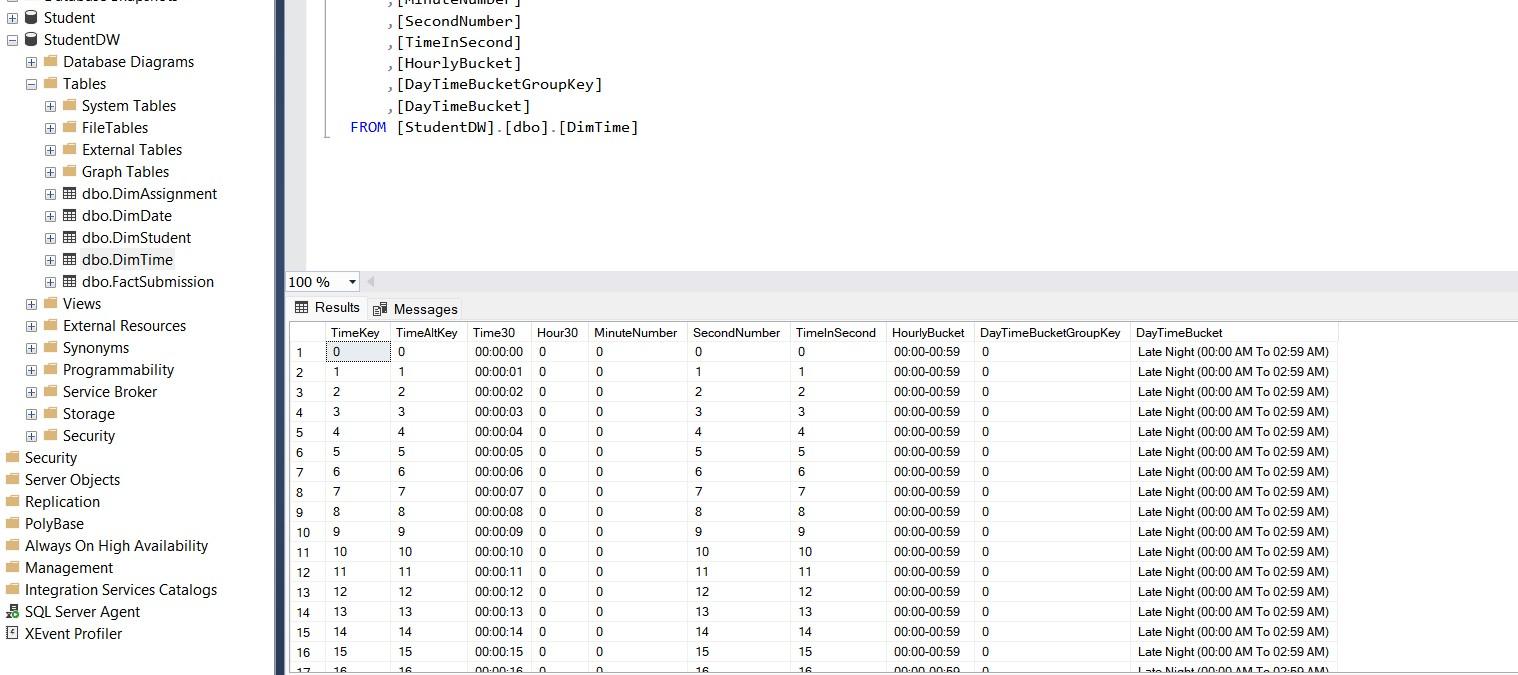Click the StudentDW database icon

(x=30, y=39)
